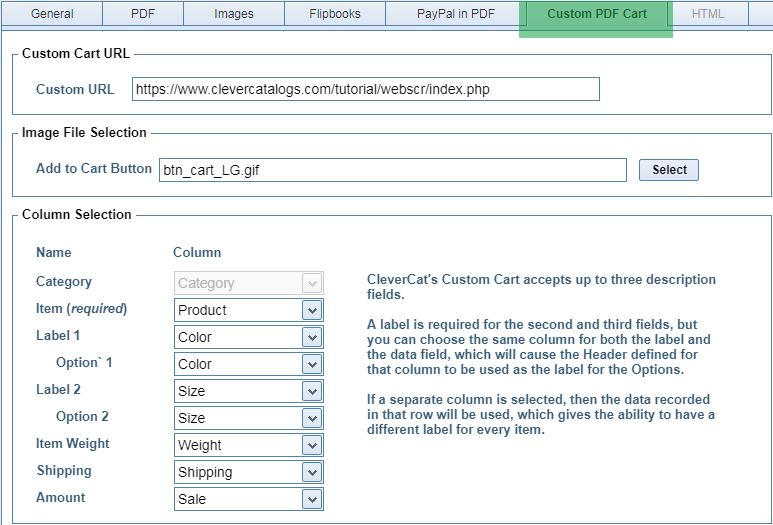The height and width of the screenshot is (525, 773).
Task: Click the Add to Cart Button filename field
Action: pyautogui.click(x=392, y=170)
